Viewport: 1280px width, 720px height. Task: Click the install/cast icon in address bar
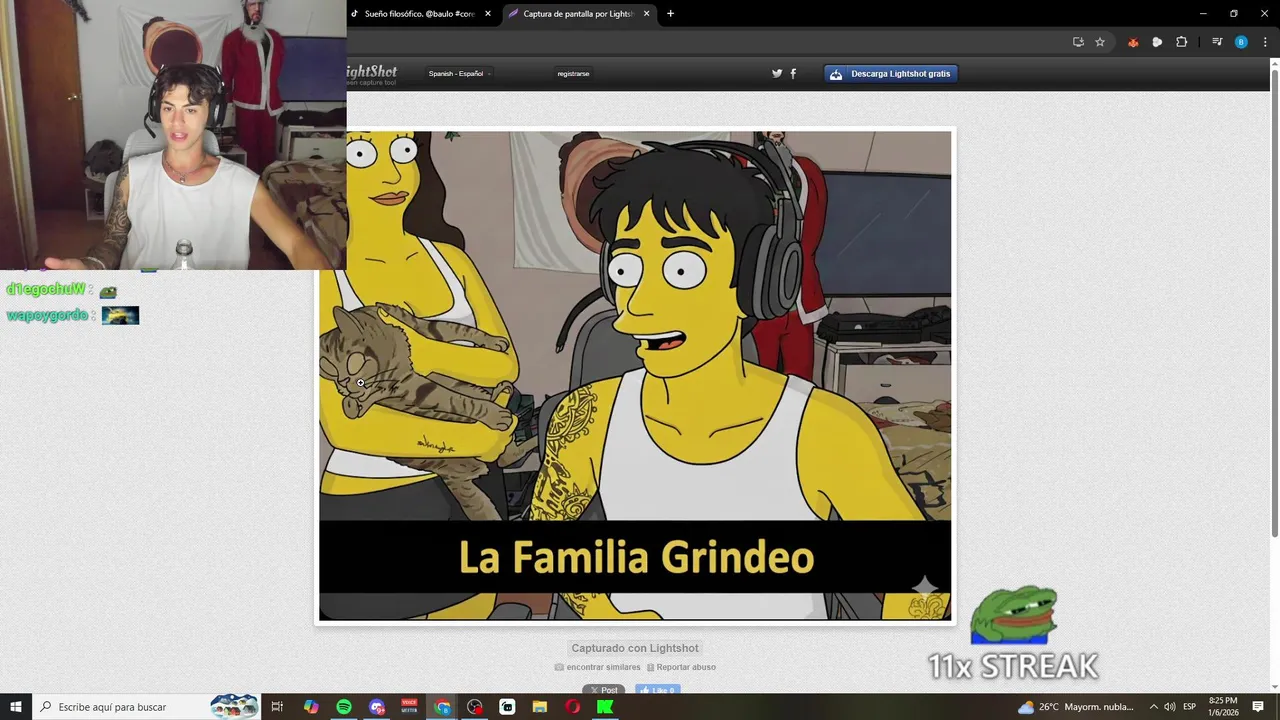tap(1078, 42)
